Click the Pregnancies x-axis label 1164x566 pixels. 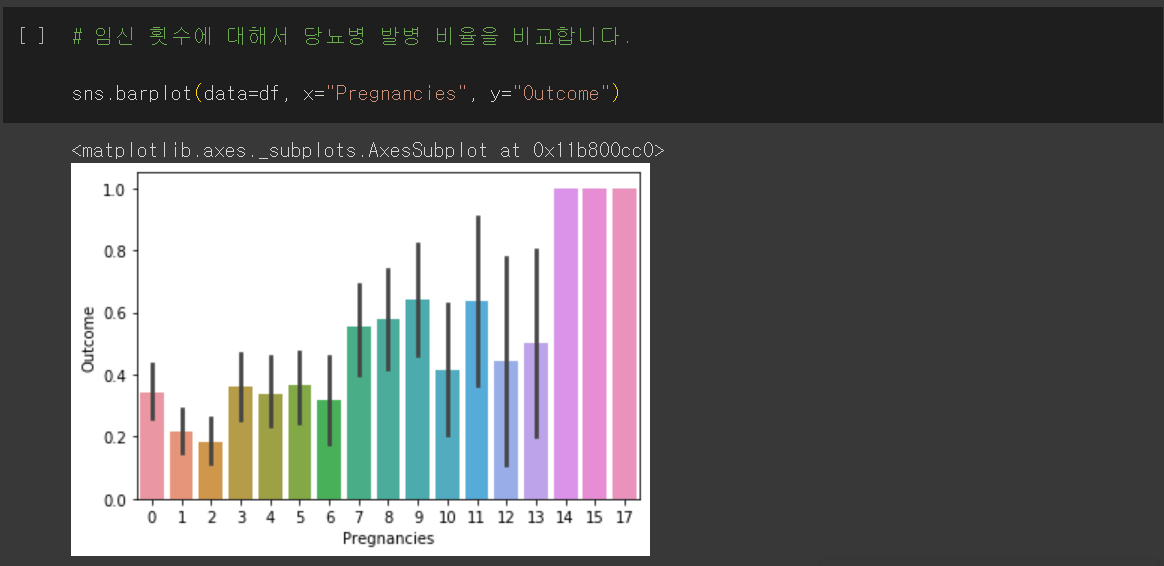click(x=388, y=539)
